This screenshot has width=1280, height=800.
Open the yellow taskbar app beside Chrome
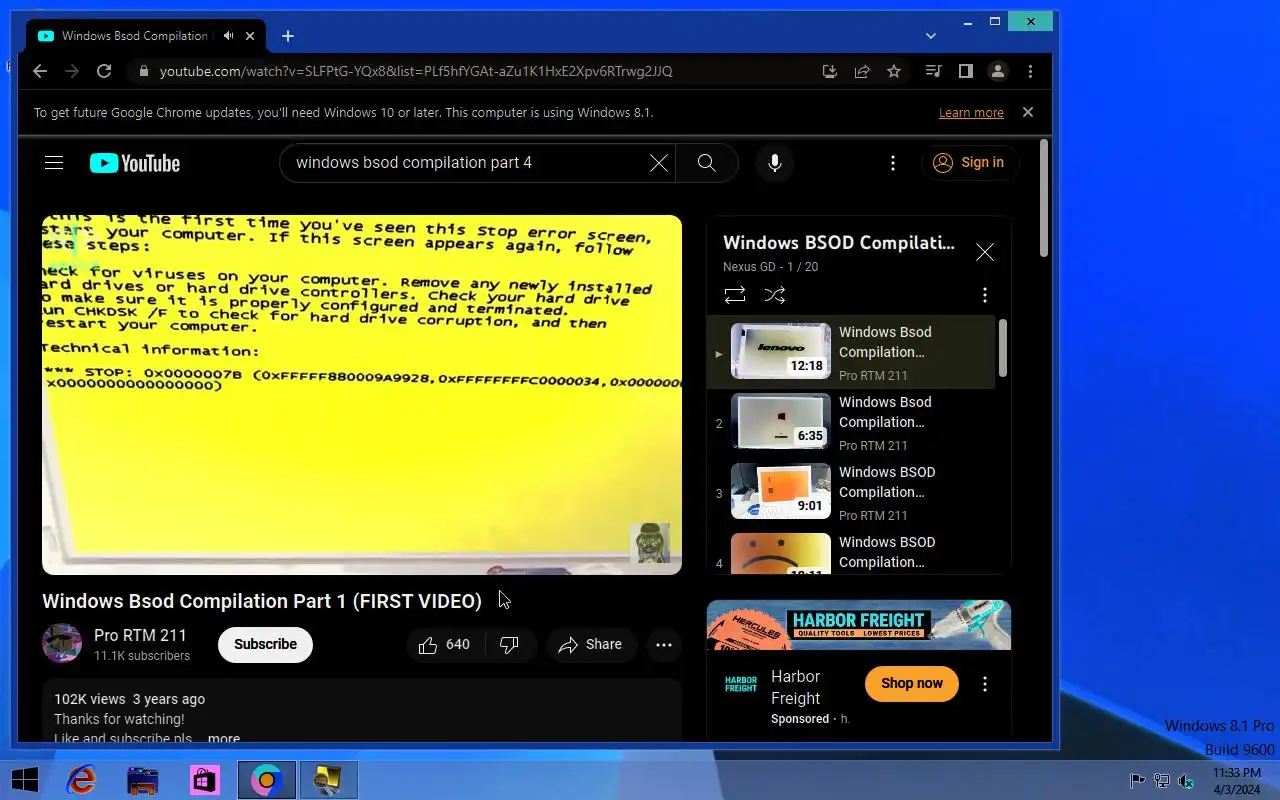pyautogui.click(x=328, y=780)
